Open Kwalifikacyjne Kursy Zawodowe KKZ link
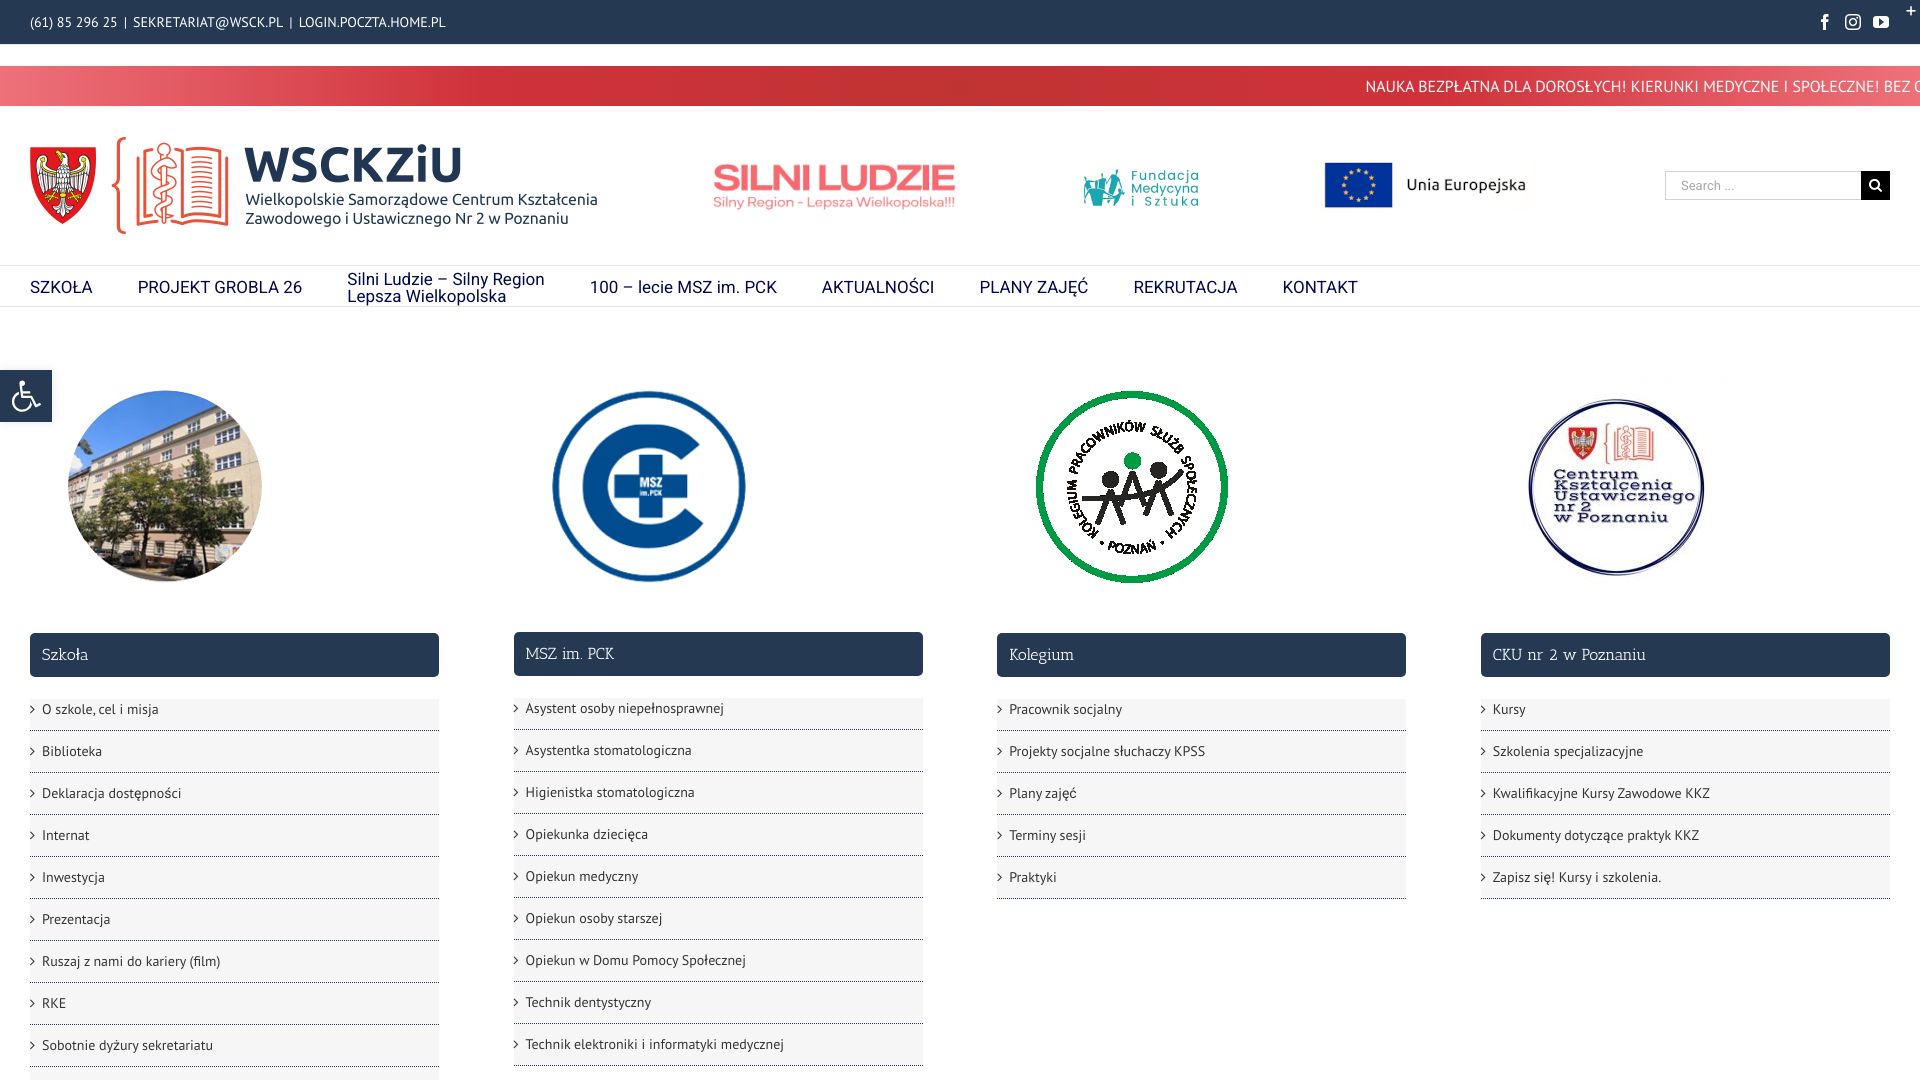Viewport: 1920px width, 1080px height. (1601, 793)
